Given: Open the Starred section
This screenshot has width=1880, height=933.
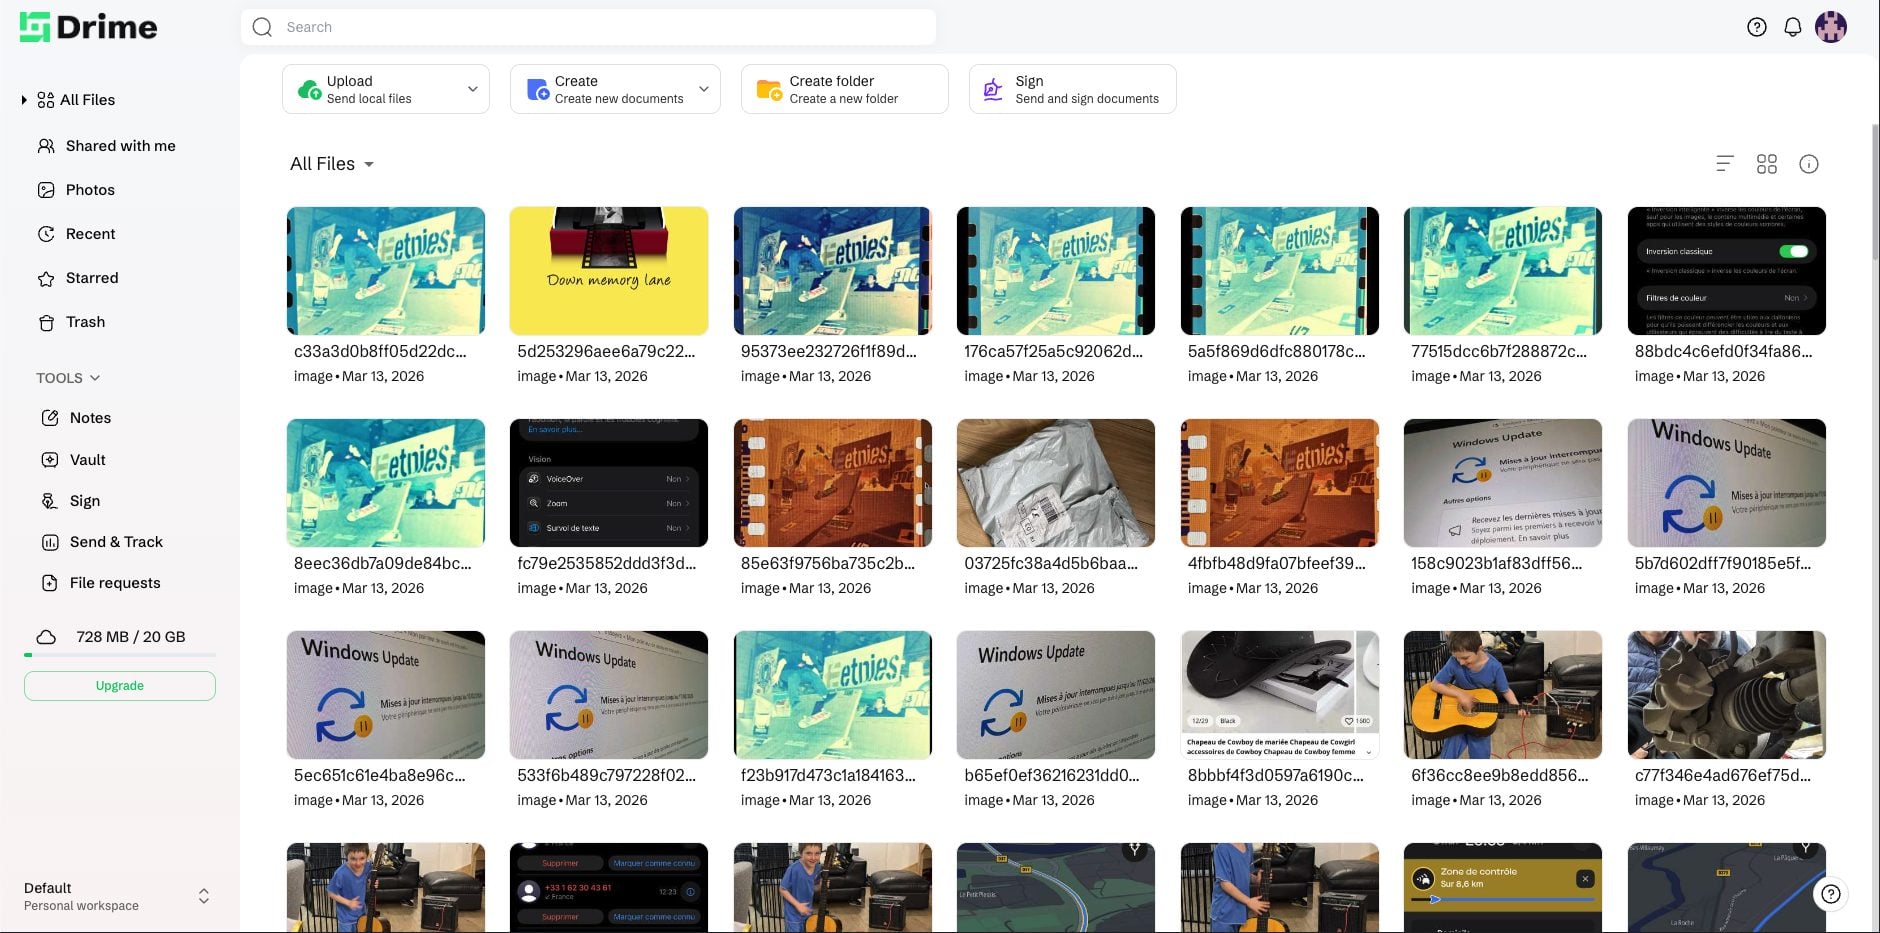Looking at the screenshot, I should pyautogui.click(x=91, y=278).
